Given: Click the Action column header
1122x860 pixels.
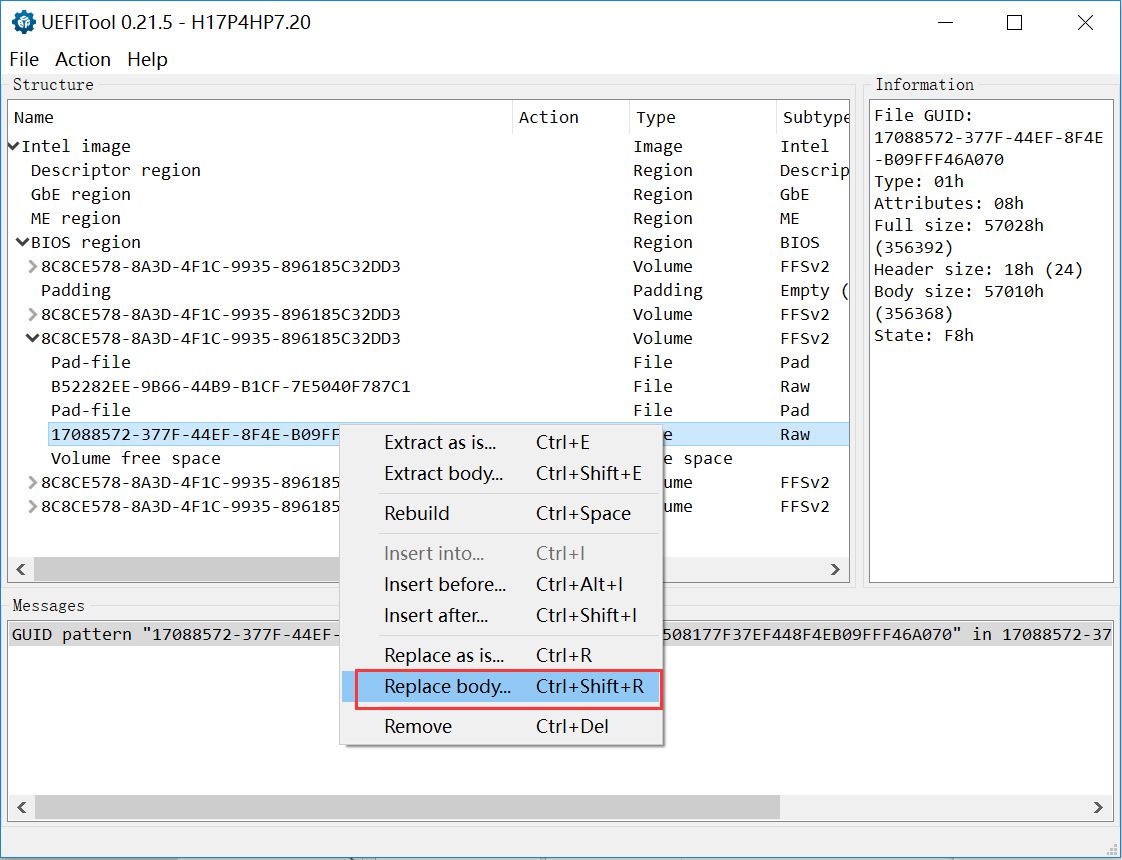Looking at the screenshot, I should click(x=571, y=117).
